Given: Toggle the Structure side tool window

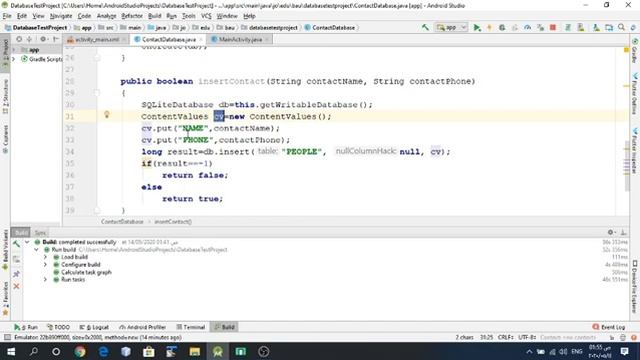Looking at the screenshot, I should pyautogui.click(x=5, y=96).
